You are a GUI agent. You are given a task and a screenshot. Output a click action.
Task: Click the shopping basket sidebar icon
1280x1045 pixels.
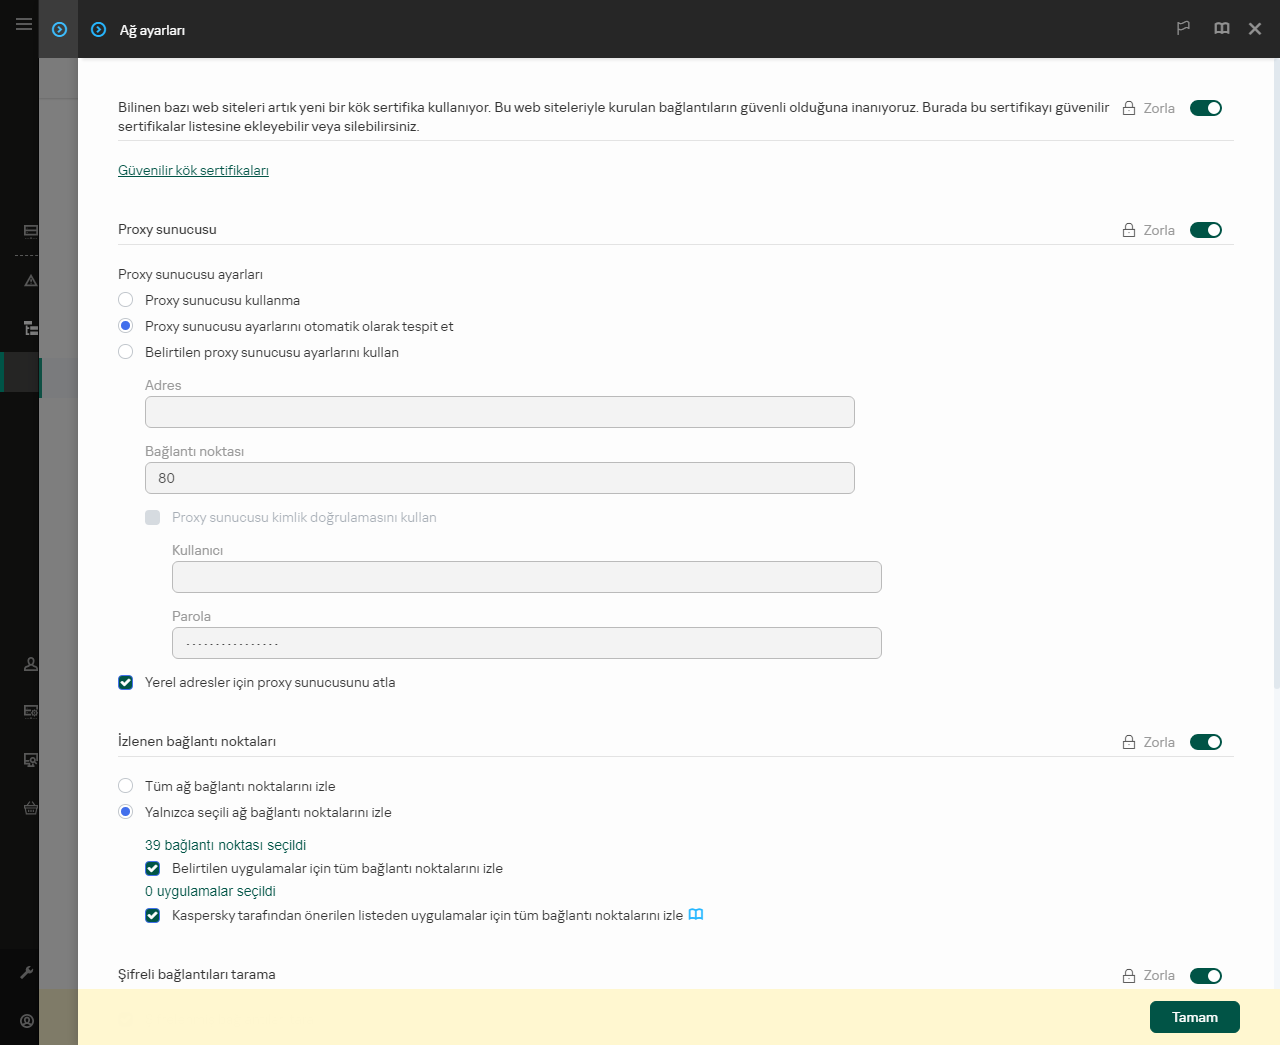coord(31,808)
